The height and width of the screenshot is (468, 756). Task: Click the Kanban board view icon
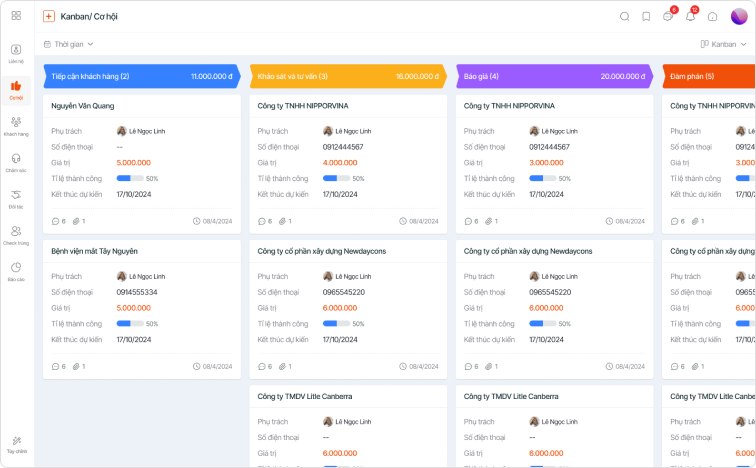click(x=704, y=44)
